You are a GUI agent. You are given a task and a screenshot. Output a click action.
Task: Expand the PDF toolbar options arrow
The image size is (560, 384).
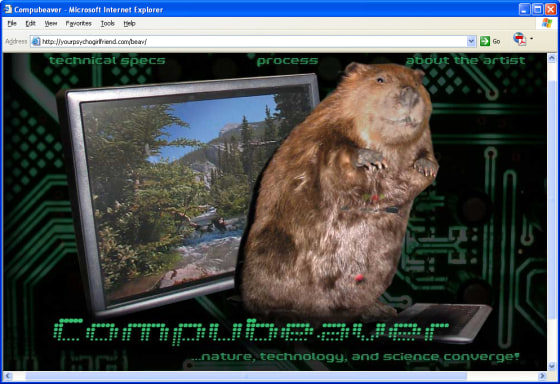(531, 39)
